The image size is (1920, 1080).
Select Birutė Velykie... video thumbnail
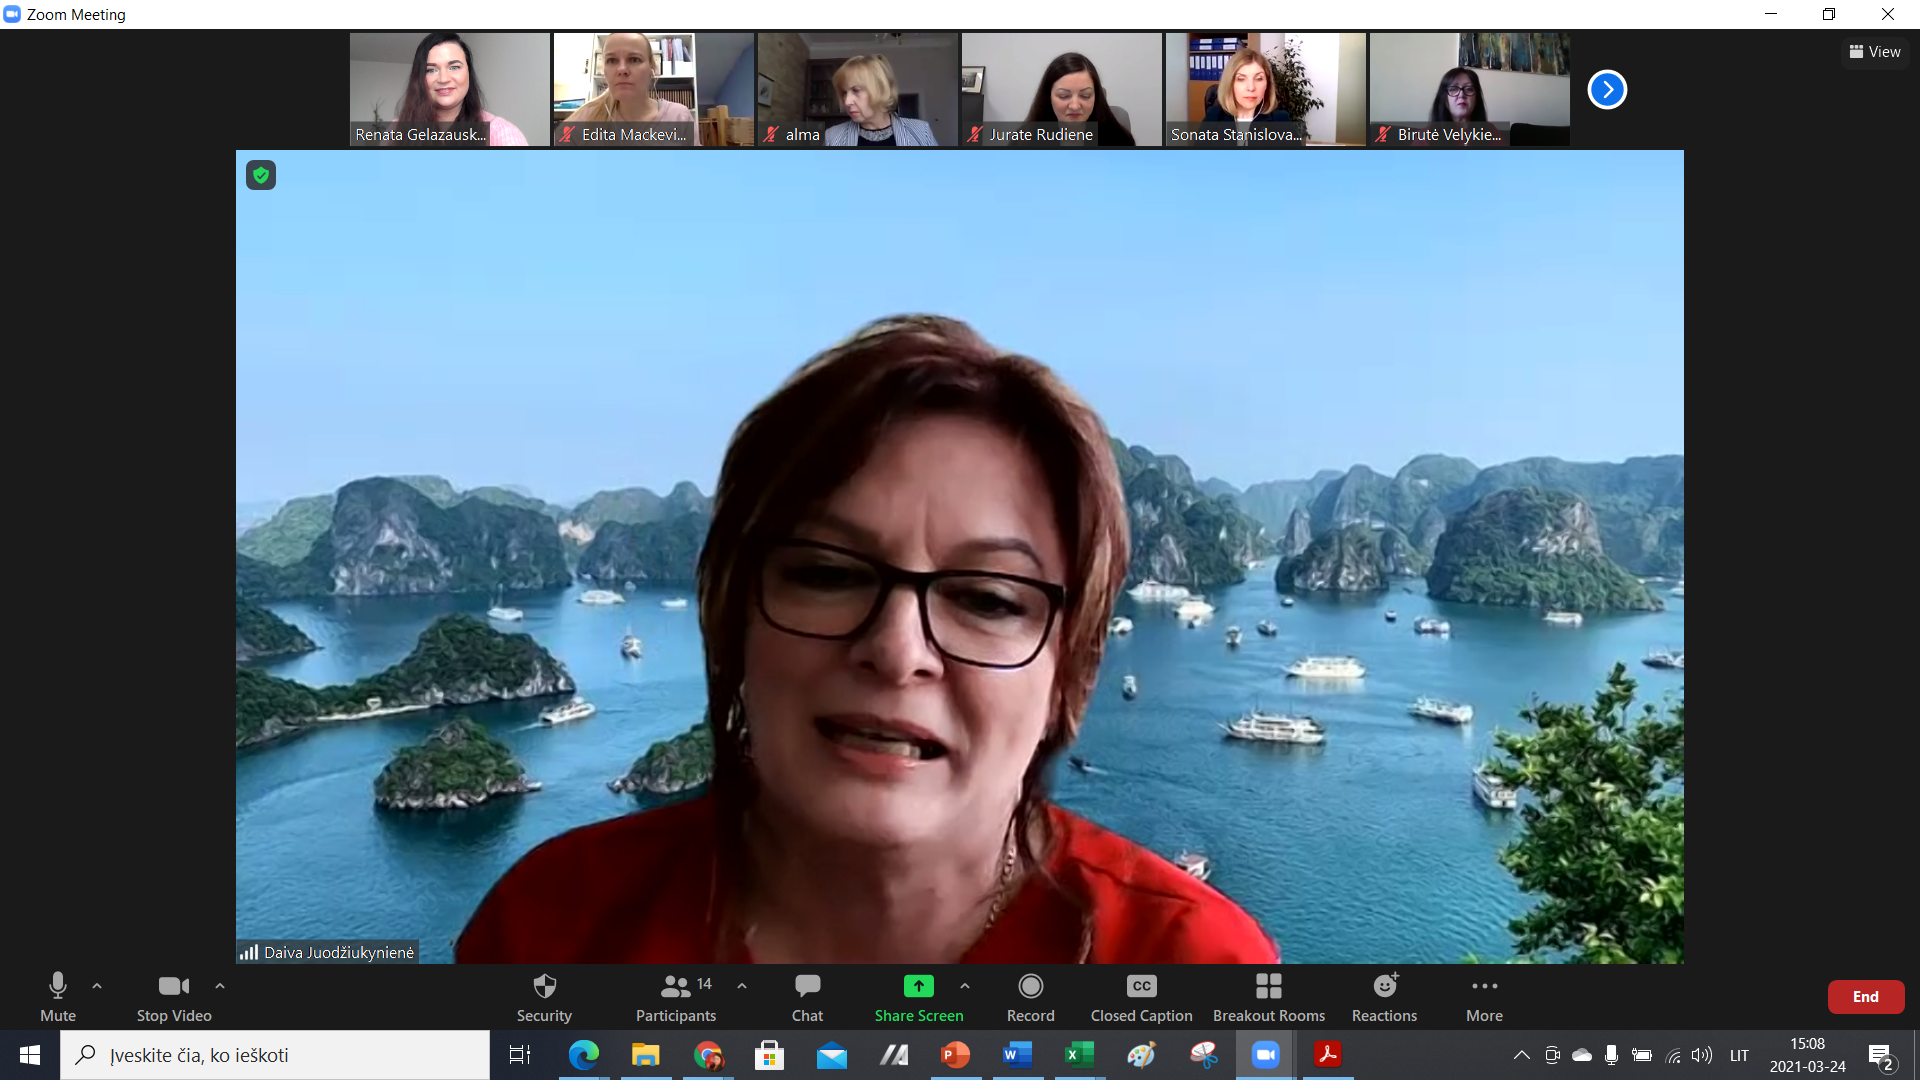point(1470,90)
